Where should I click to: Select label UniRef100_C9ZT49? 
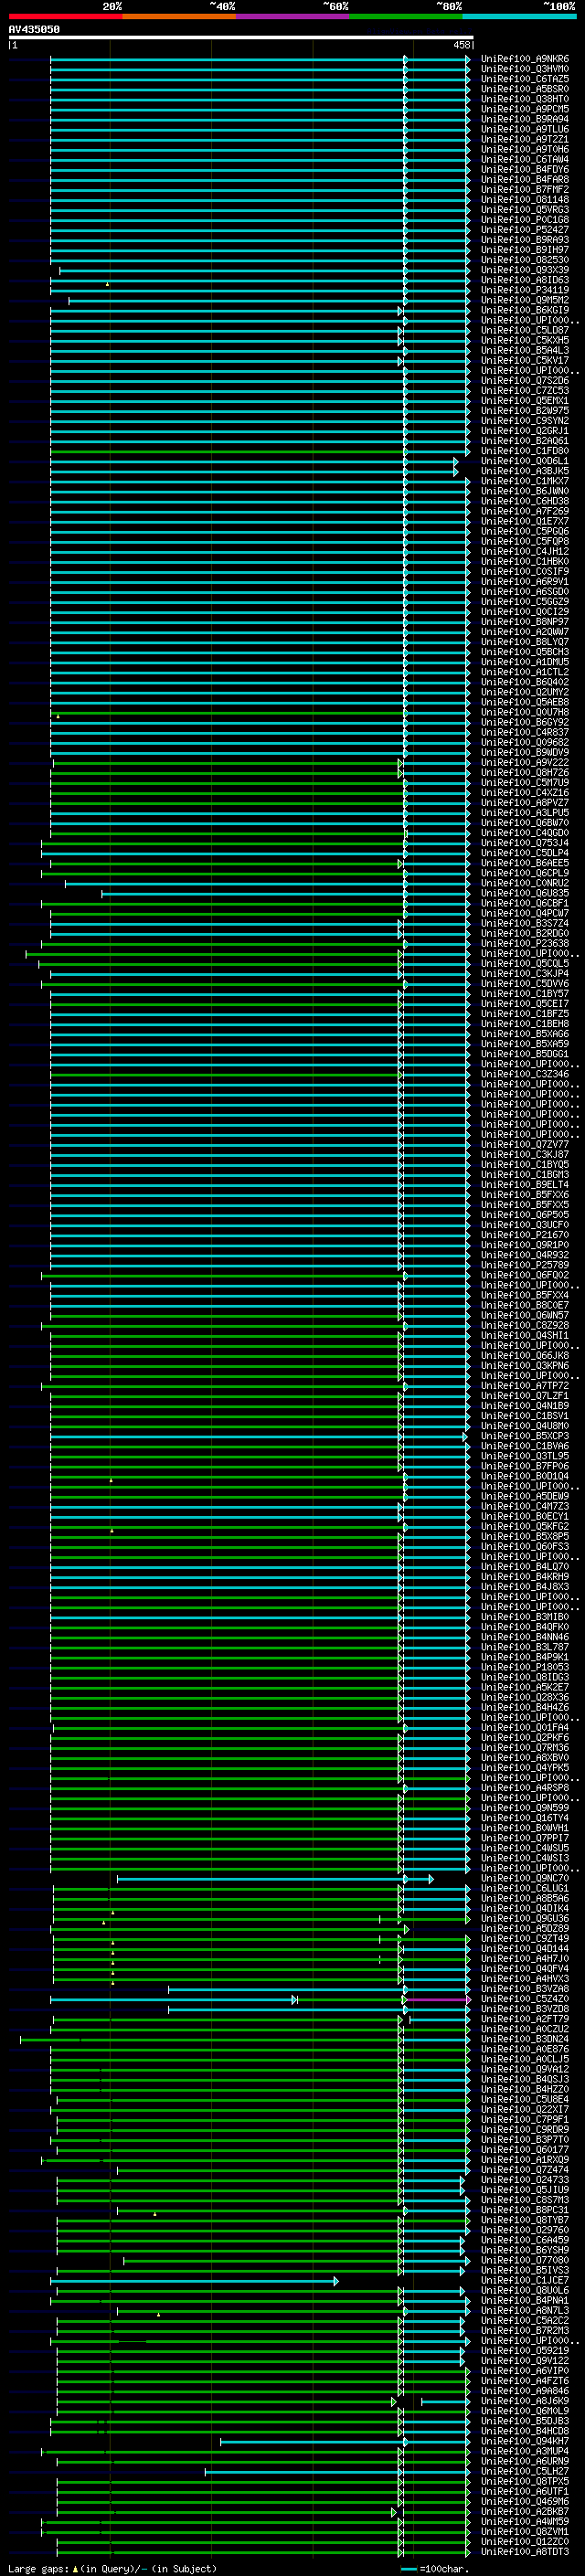tap(525, 1938)
